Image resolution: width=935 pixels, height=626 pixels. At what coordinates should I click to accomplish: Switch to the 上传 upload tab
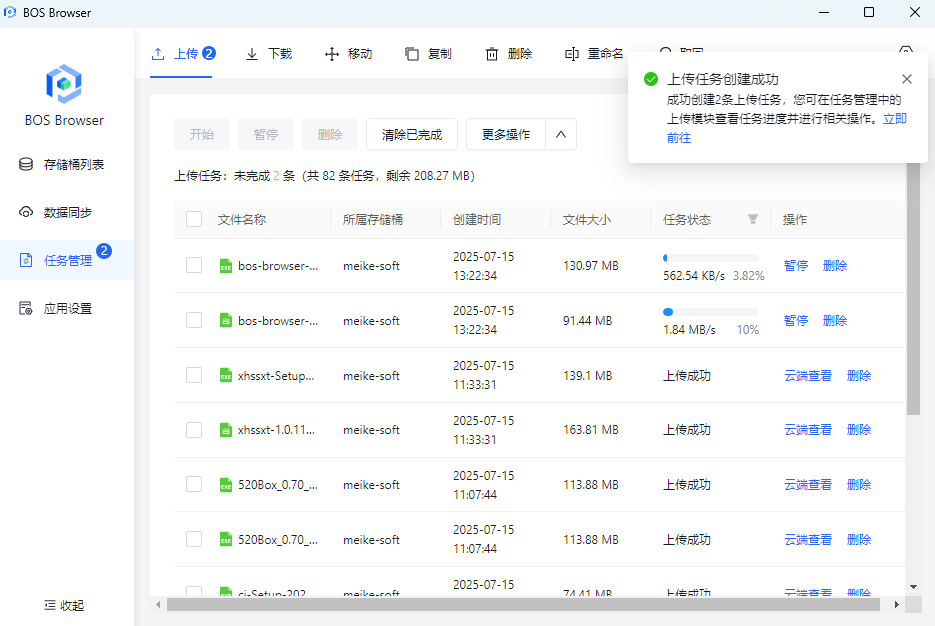tap(183, 54)
